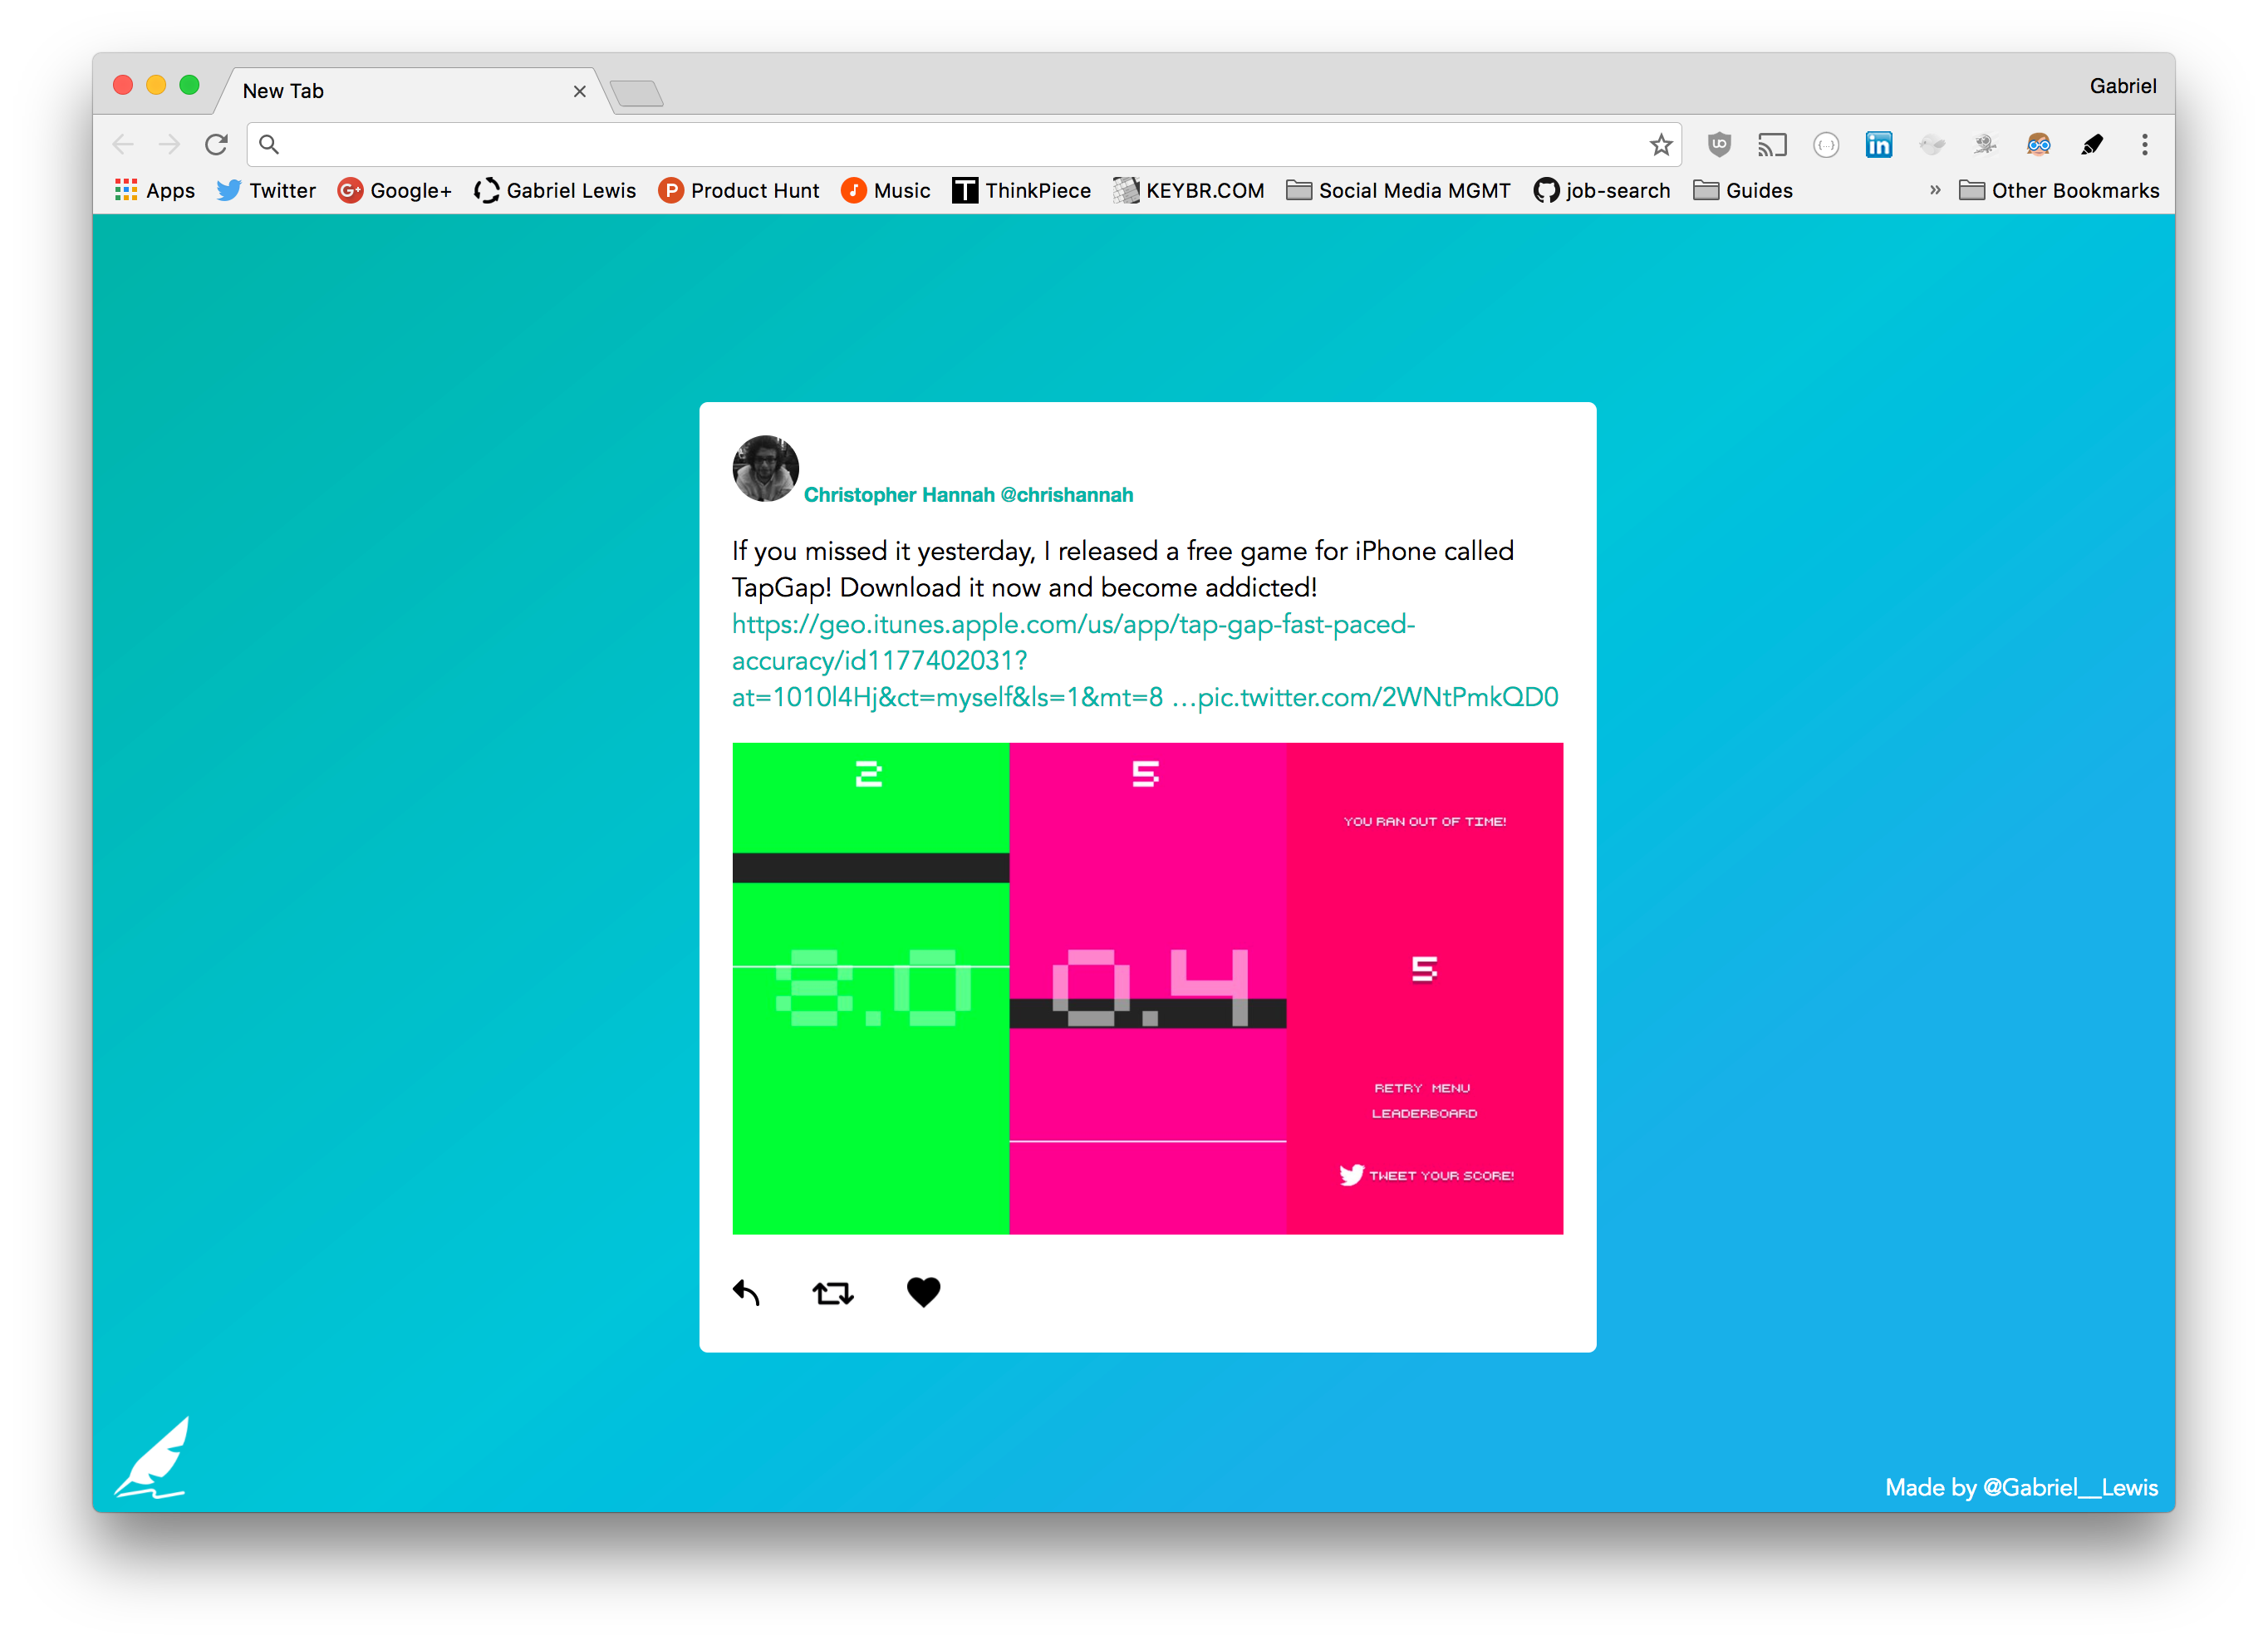
Task: Click the Made by @Gabriel__Lewis credit
Action: click(2020, 1487)
